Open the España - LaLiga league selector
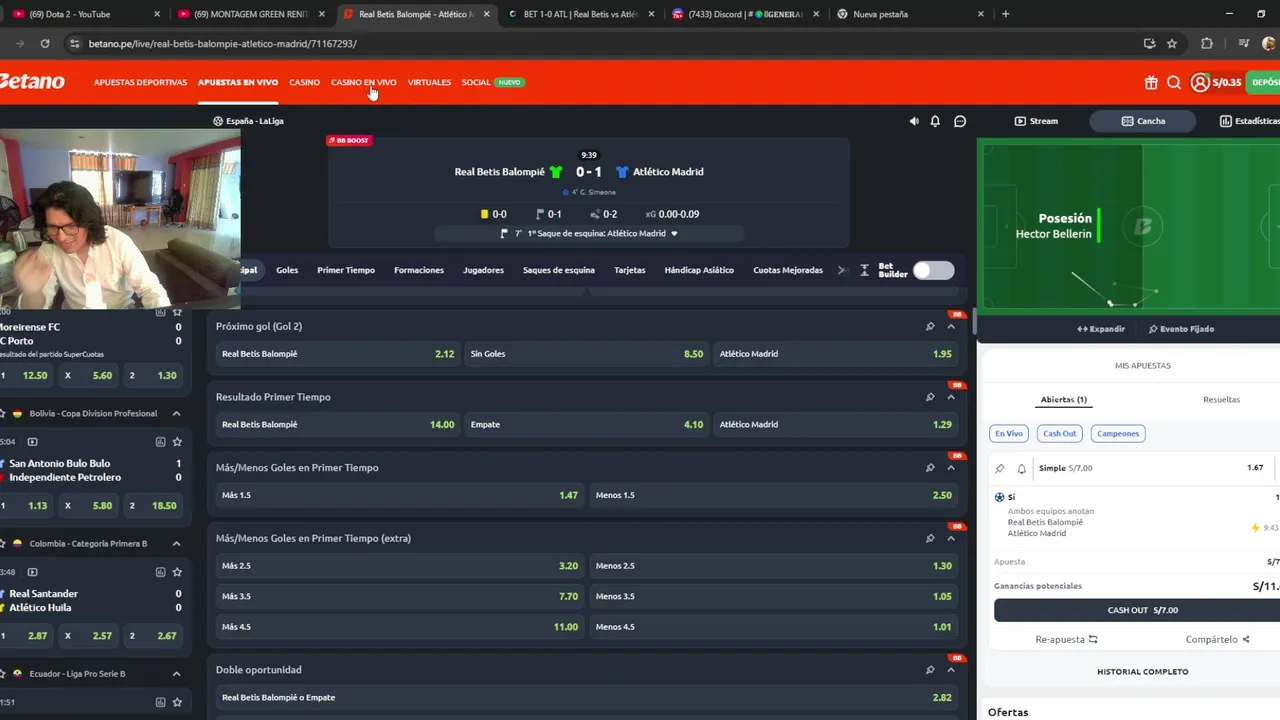This screenshot has width=1280, height=720. [248, 121]
